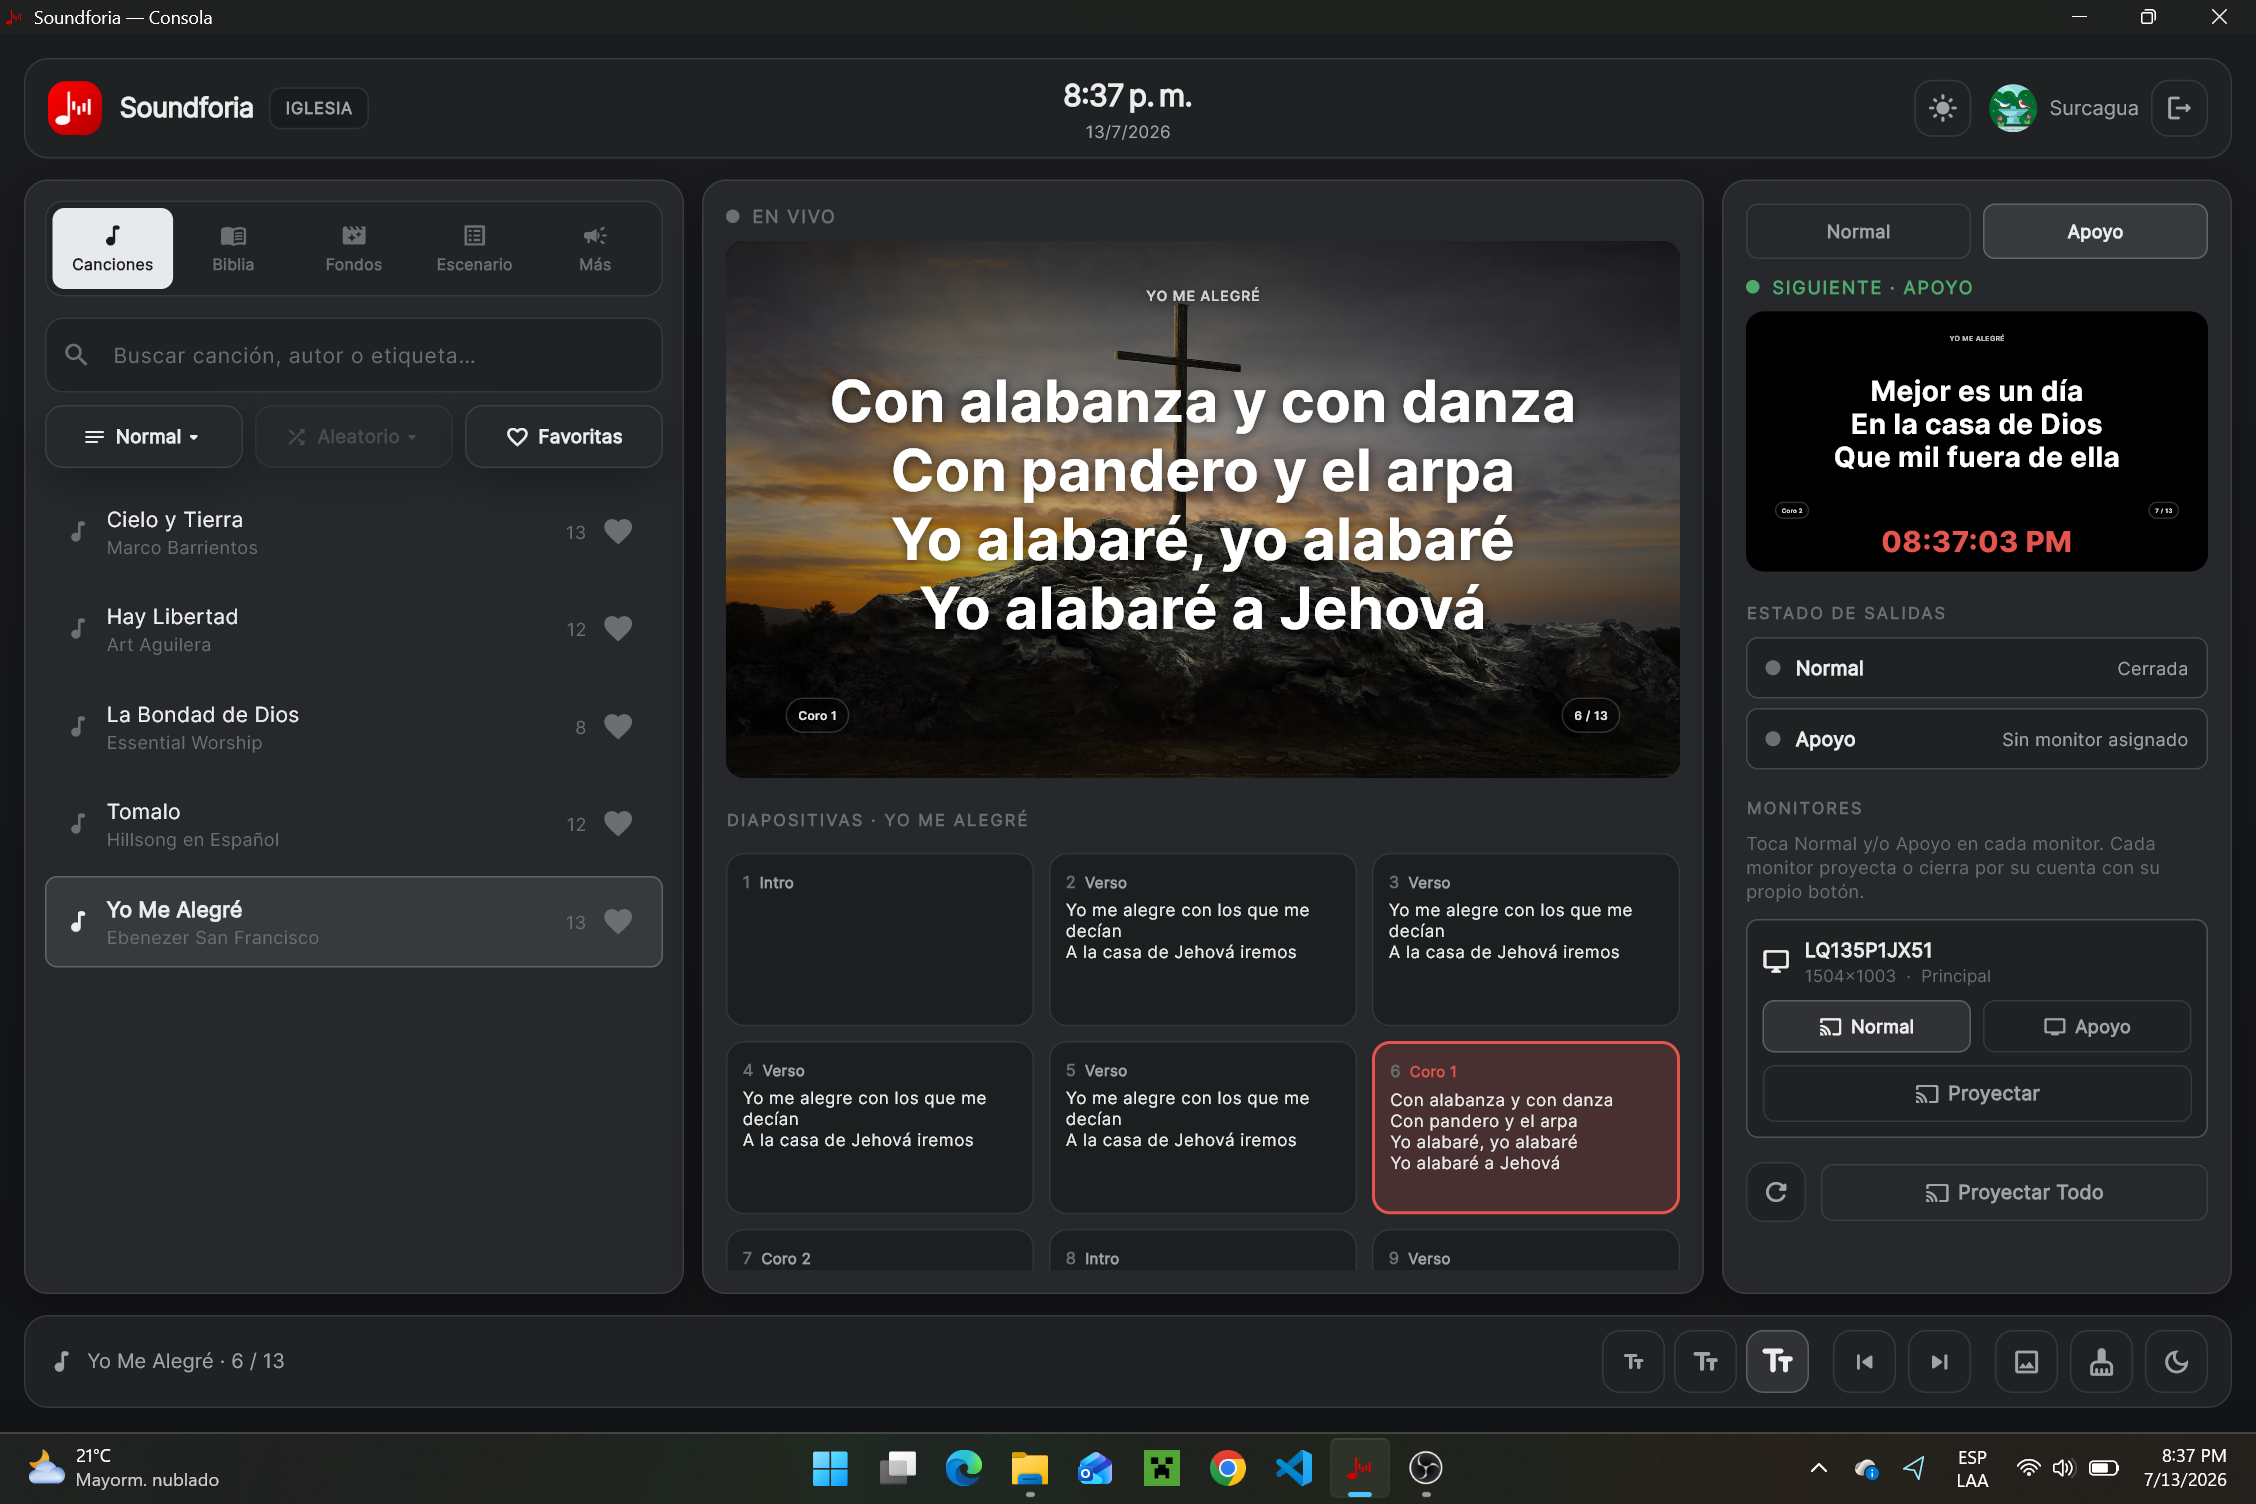Open OBS Studio from the taskbar
The image size is (2256, 1504).
1425,1468
